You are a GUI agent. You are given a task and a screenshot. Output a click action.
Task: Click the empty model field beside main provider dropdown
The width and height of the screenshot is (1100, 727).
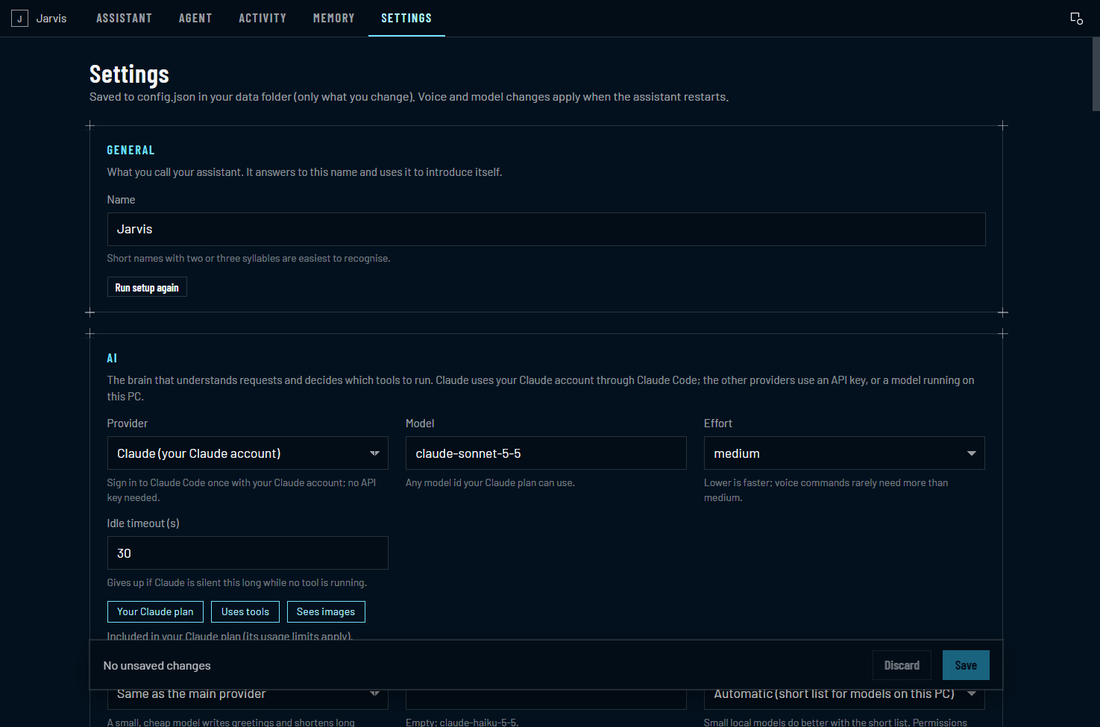tap(546, 698)
